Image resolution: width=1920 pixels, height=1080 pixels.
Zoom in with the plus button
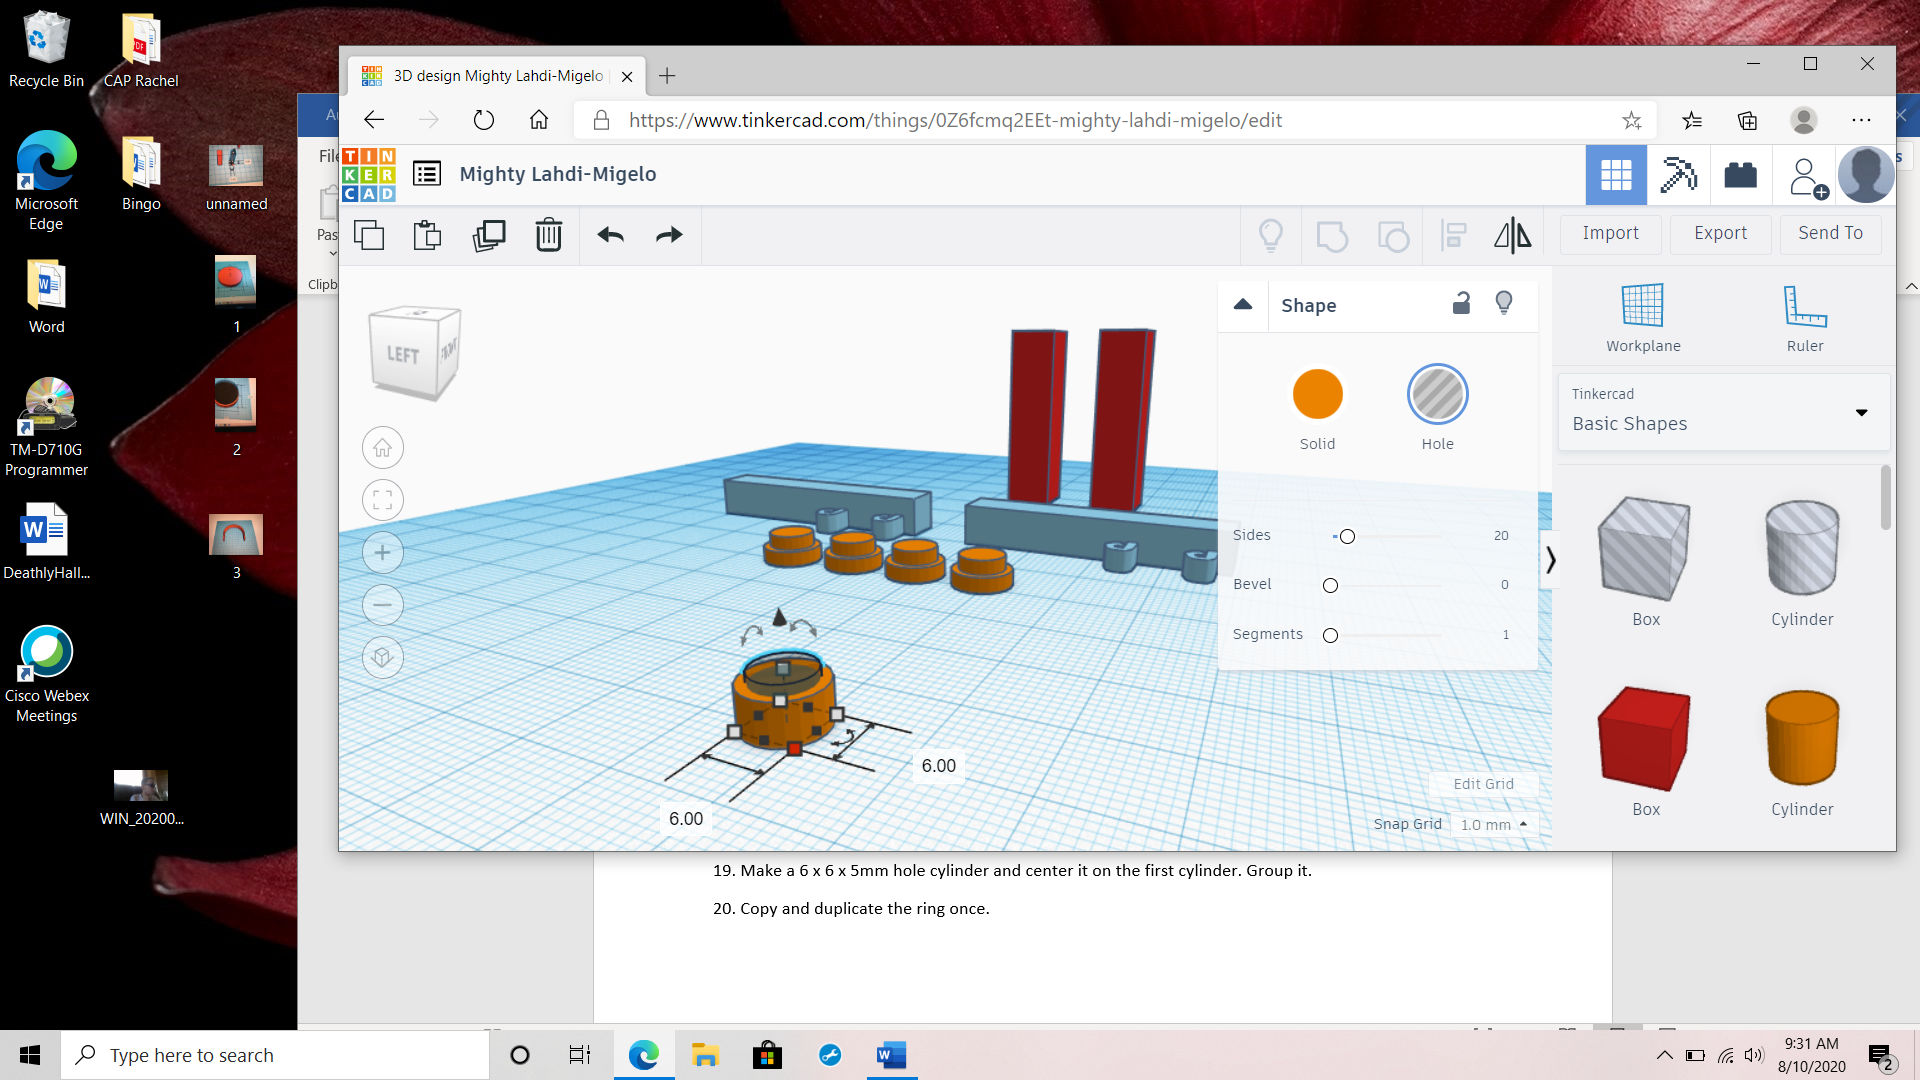[383, 553]
